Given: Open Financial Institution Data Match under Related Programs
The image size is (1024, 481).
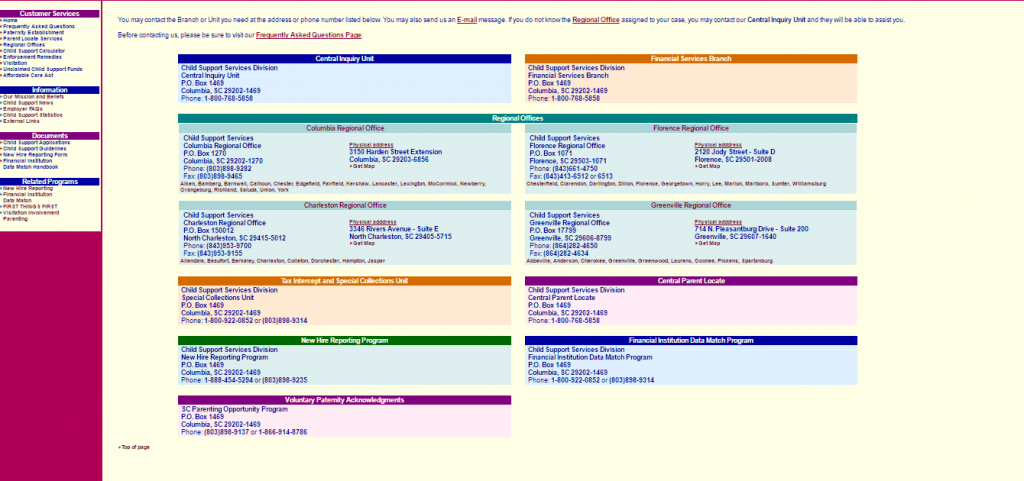Looking at the screenshot, I should pyautogui.click(x=27, y=197).
